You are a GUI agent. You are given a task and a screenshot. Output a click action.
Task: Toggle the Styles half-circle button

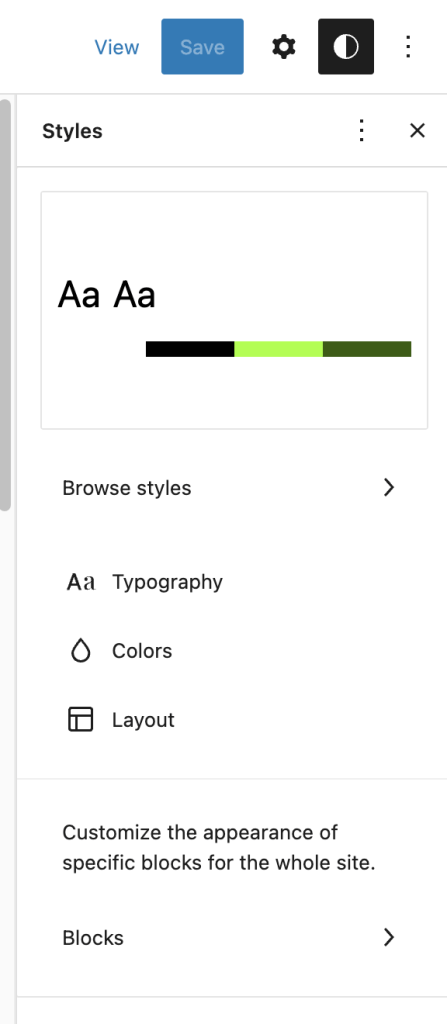[x=346, y=47]
